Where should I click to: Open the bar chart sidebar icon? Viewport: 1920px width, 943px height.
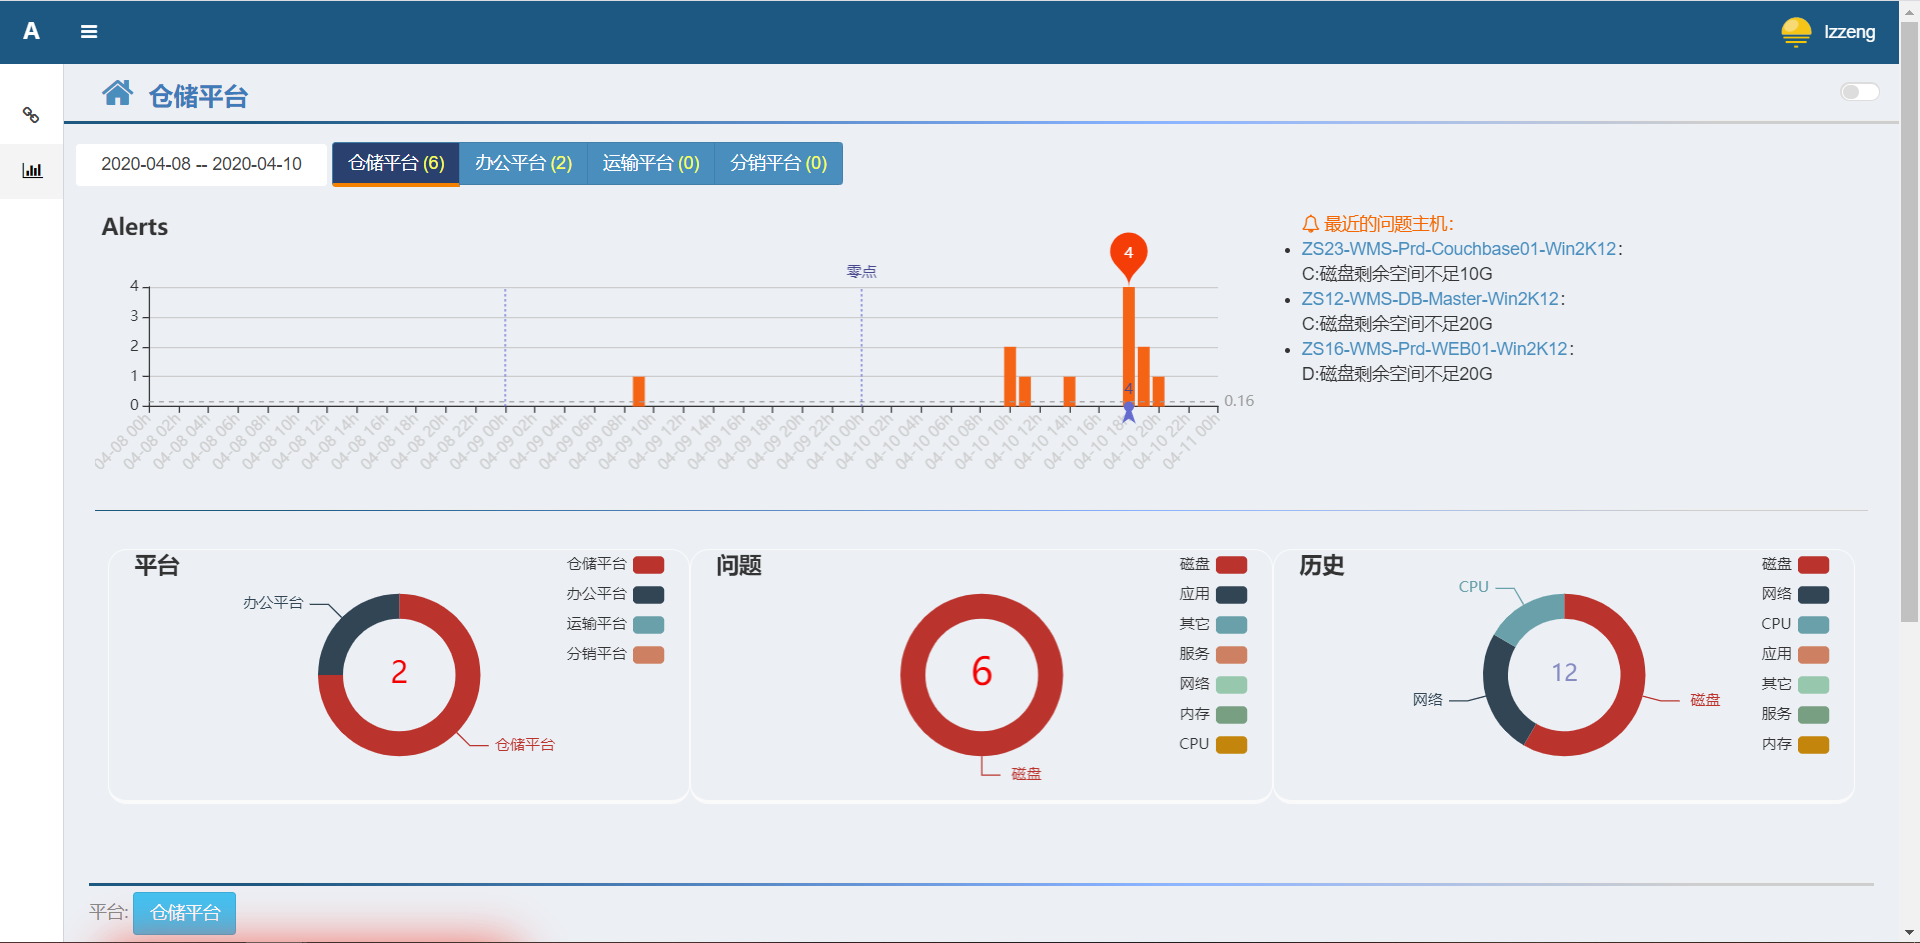(x=32, y=171)
